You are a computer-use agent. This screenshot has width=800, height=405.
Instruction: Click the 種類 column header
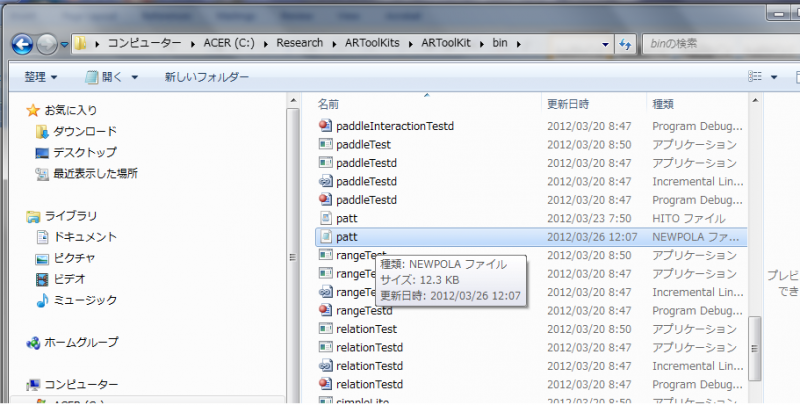663,104
